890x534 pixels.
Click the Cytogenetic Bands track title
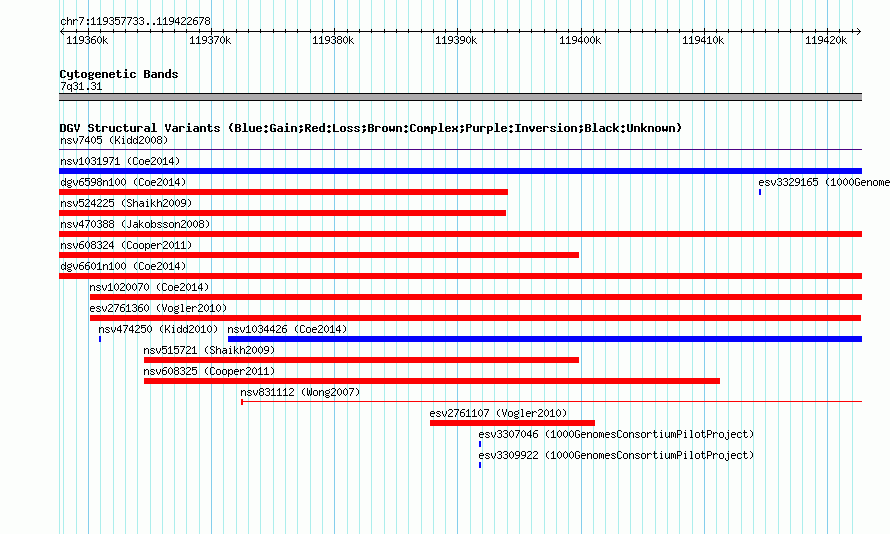point(119,74)
